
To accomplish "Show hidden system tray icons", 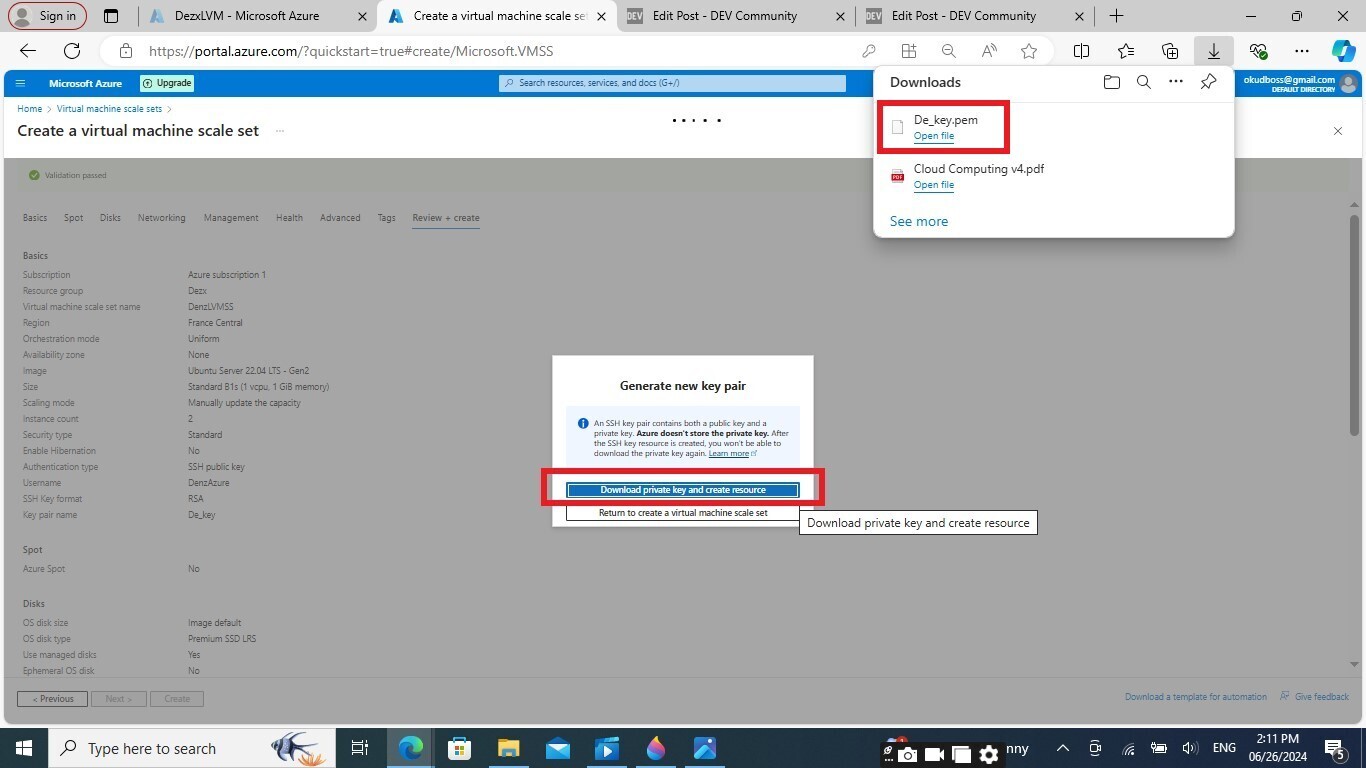I will click(1062, 748).
